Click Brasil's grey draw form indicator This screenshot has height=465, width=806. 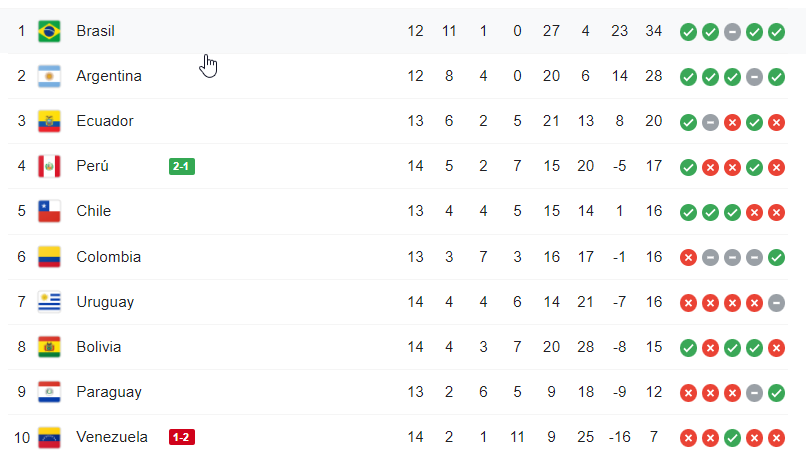[x=732, y=31]
